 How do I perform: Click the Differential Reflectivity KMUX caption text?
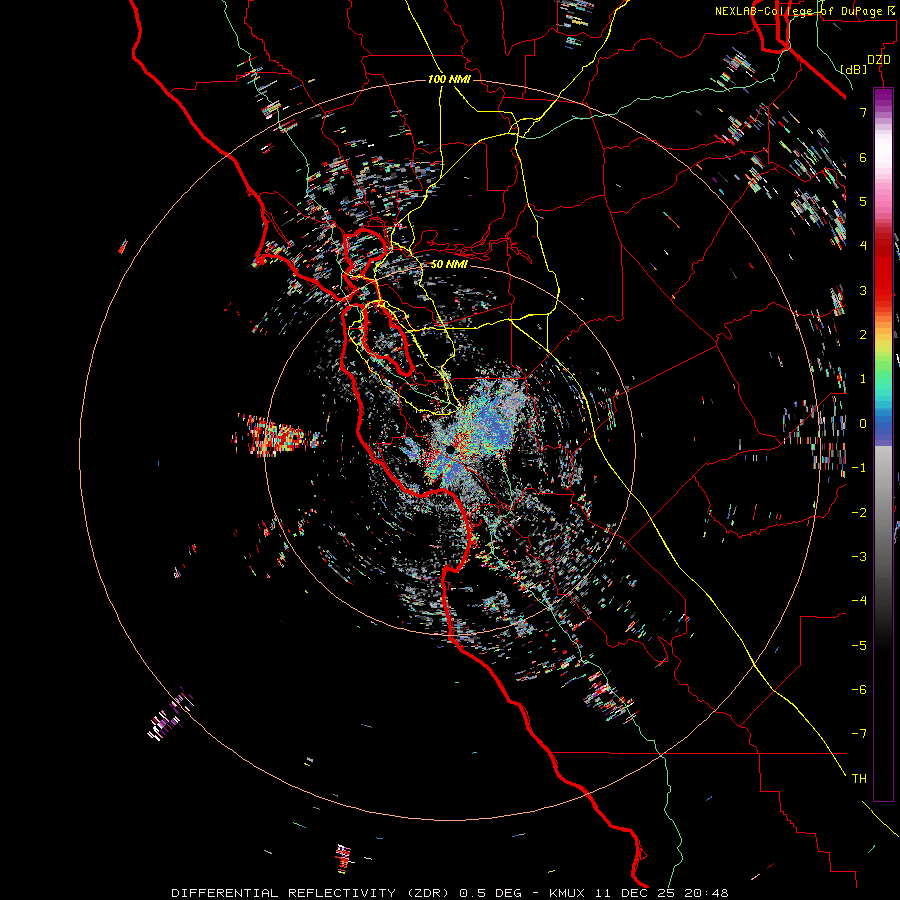pos(450,893)
